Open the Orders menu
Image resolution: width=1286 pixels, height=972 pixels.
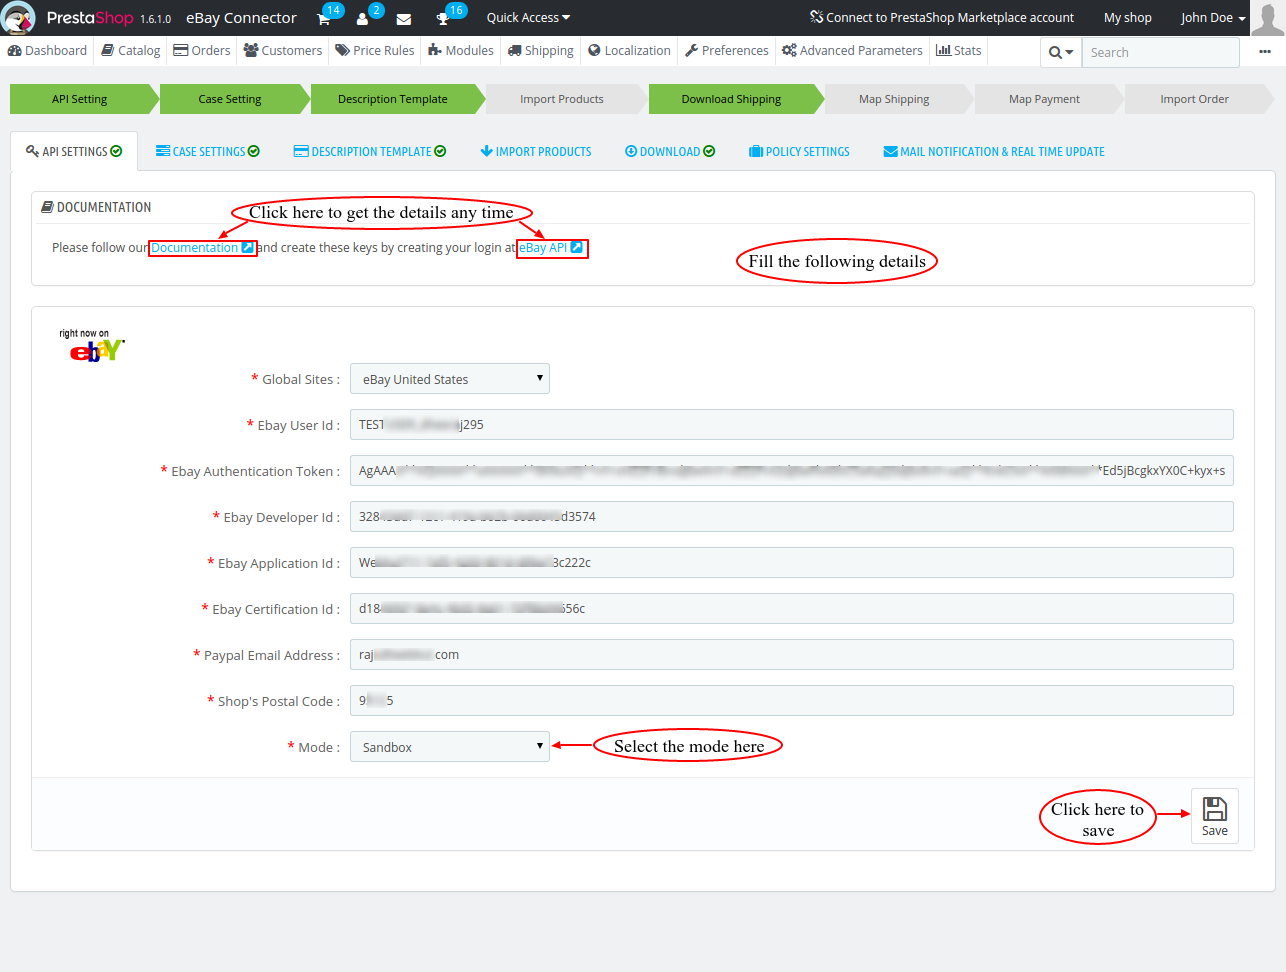[202, 50]
